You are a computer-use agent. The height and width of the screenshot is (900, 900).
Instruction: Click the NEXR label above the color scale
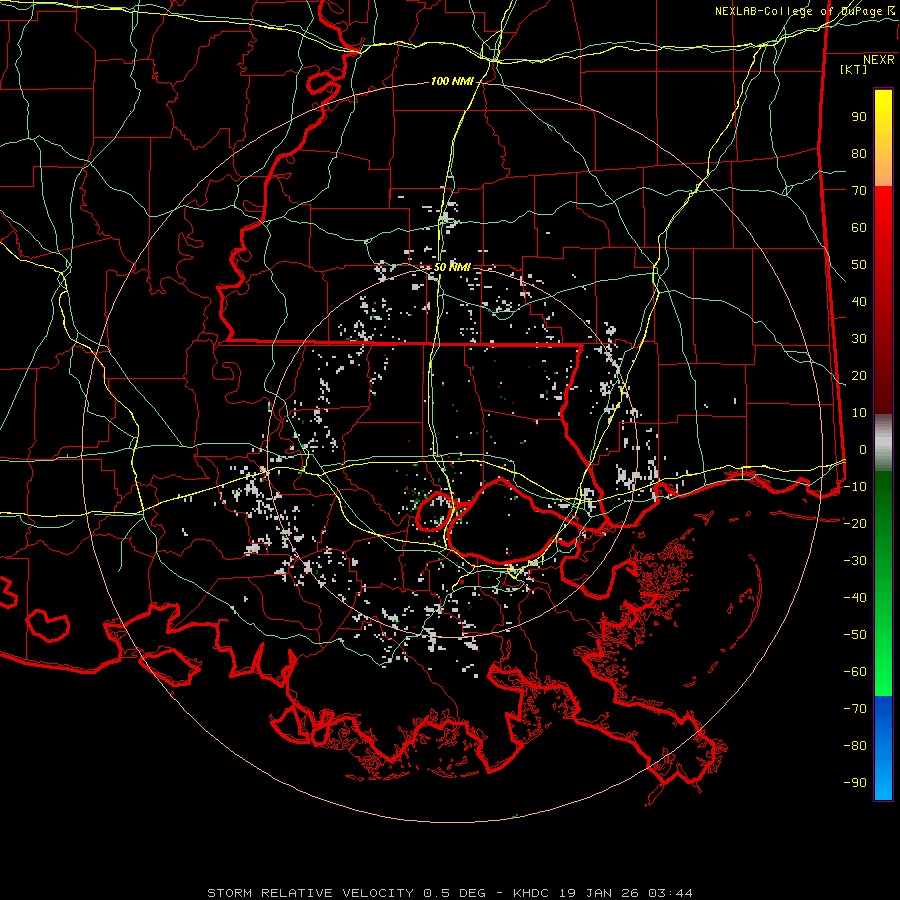coord(878,60)
